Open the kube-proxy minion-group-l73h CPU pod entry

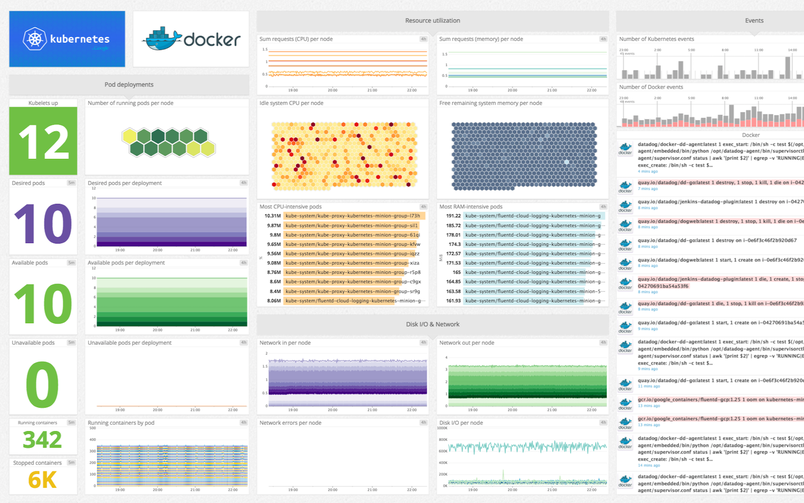(353, 215)
